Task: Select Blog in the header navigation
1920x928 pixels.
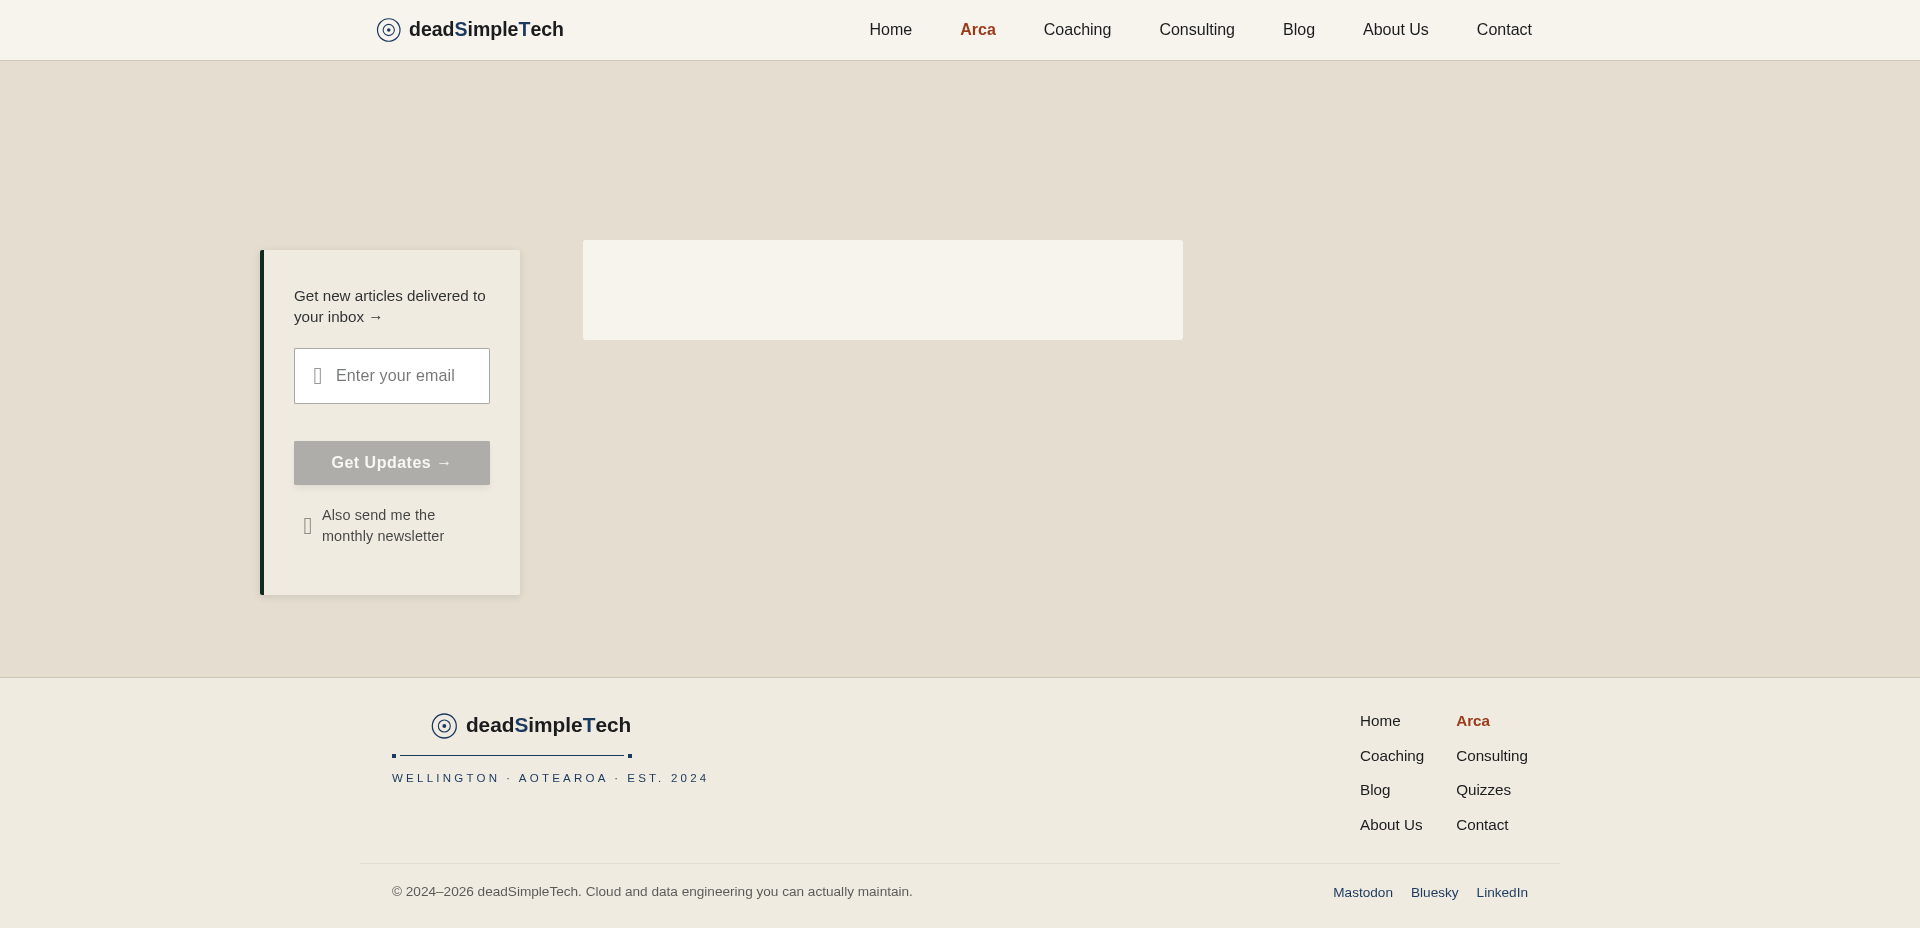Action: click(x=1299, y=30)
